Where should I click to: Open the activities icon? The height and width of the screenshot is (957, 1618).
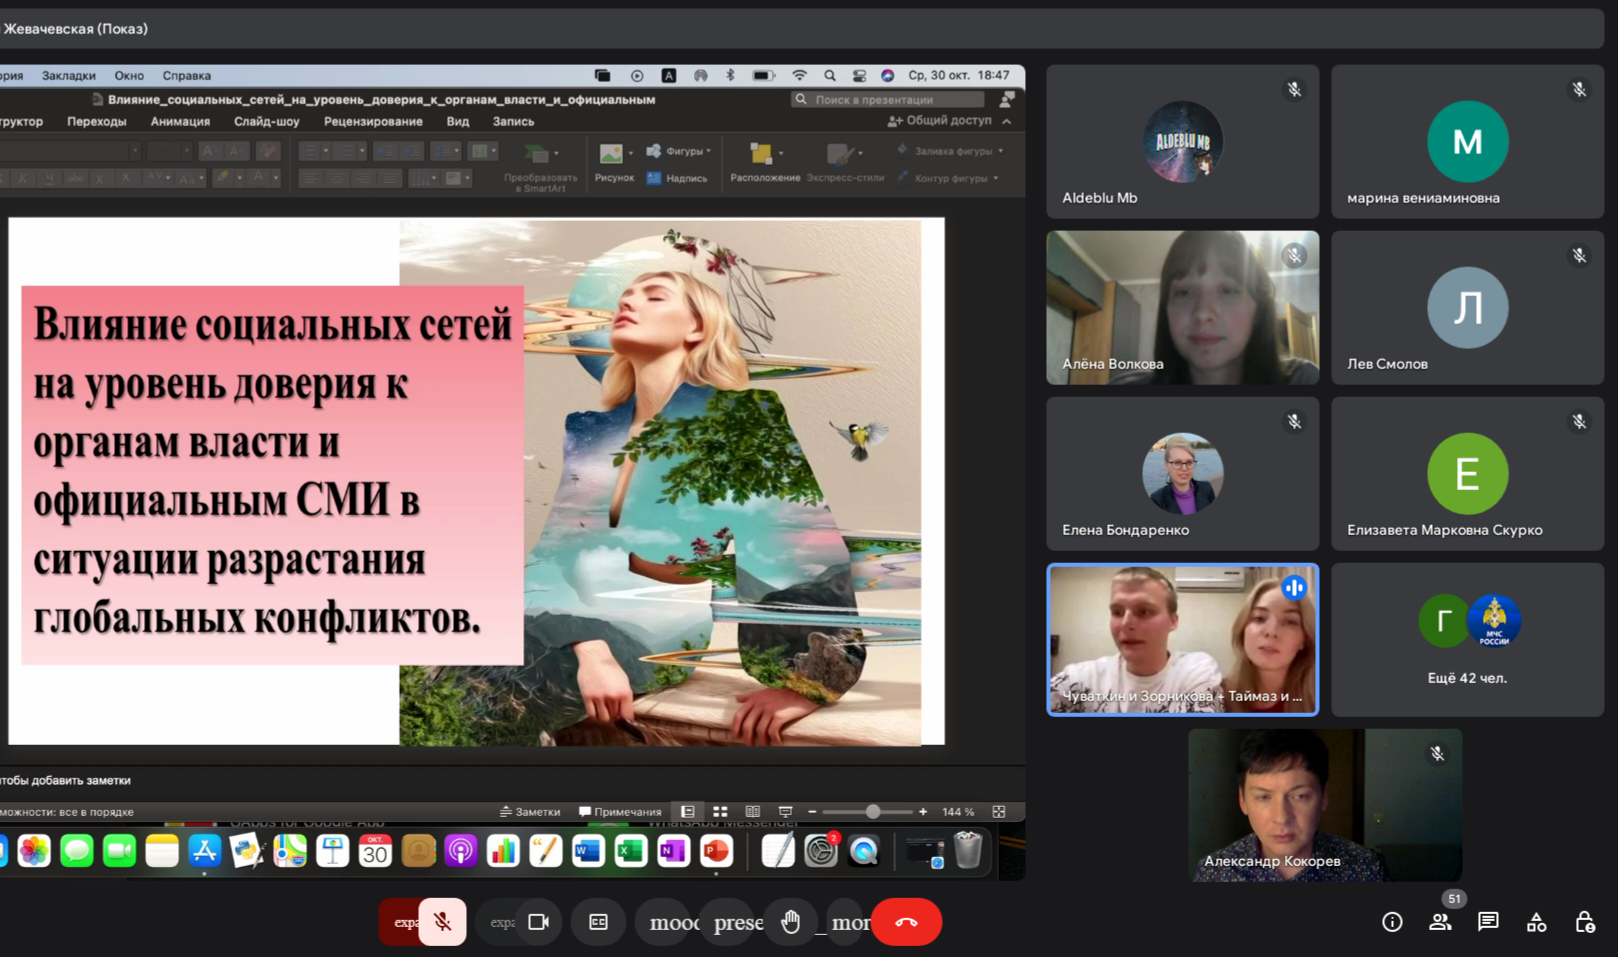(x=1536, y=922)
